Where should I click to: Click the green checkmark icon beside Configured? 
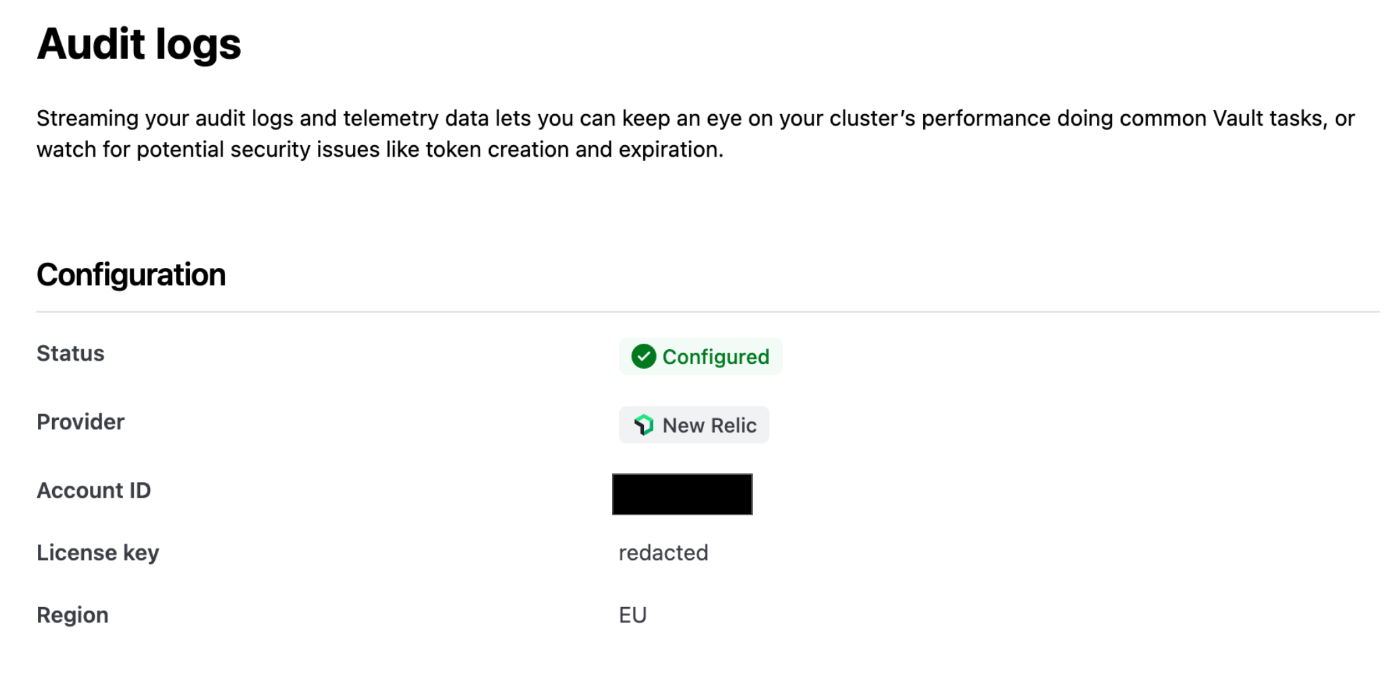pyautogui.click(x=644, y=357)
